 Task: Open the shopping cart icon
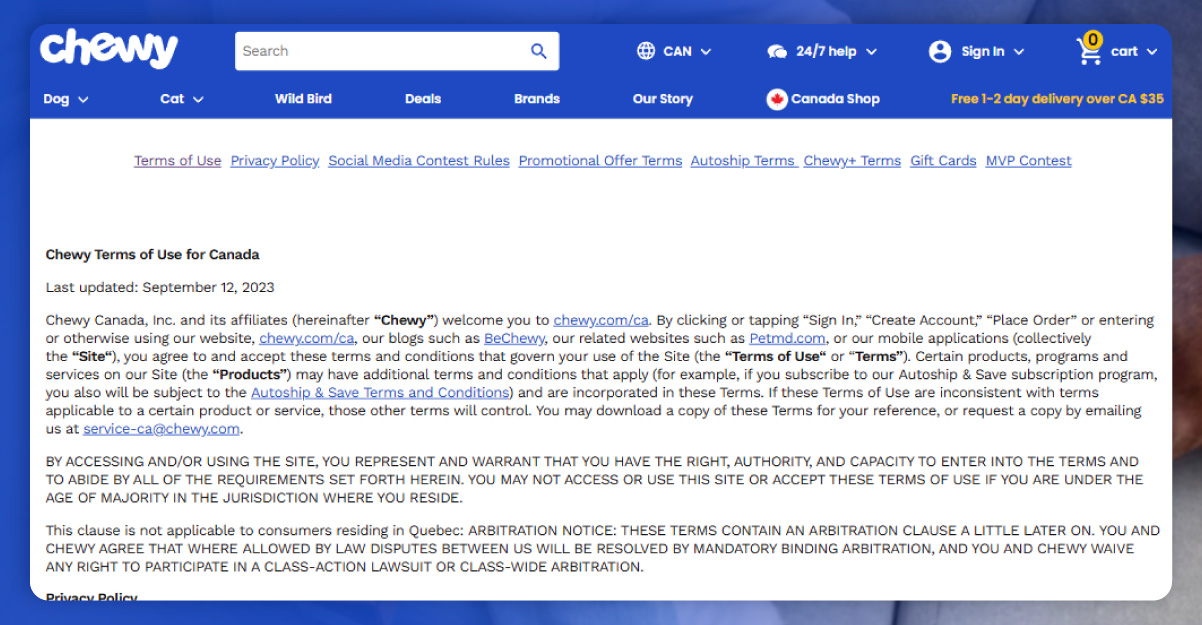pyautogui.click(x=1089, y=50)
